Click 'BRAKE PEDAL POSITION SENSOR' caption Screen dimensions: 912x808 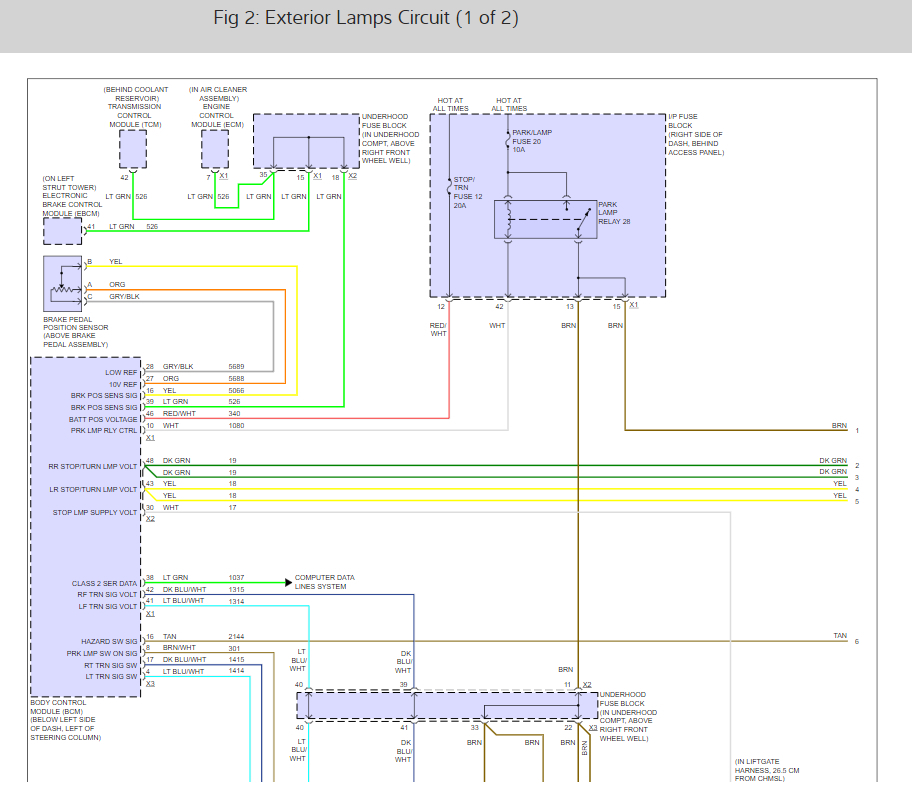point(76,332)
